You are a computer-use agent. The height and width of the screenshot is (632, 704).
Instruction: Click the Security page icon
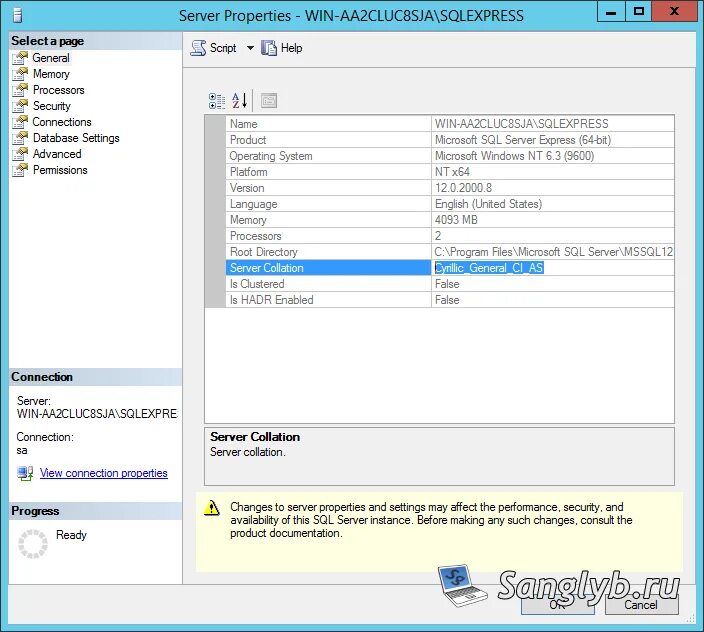[x=20, y=106]
